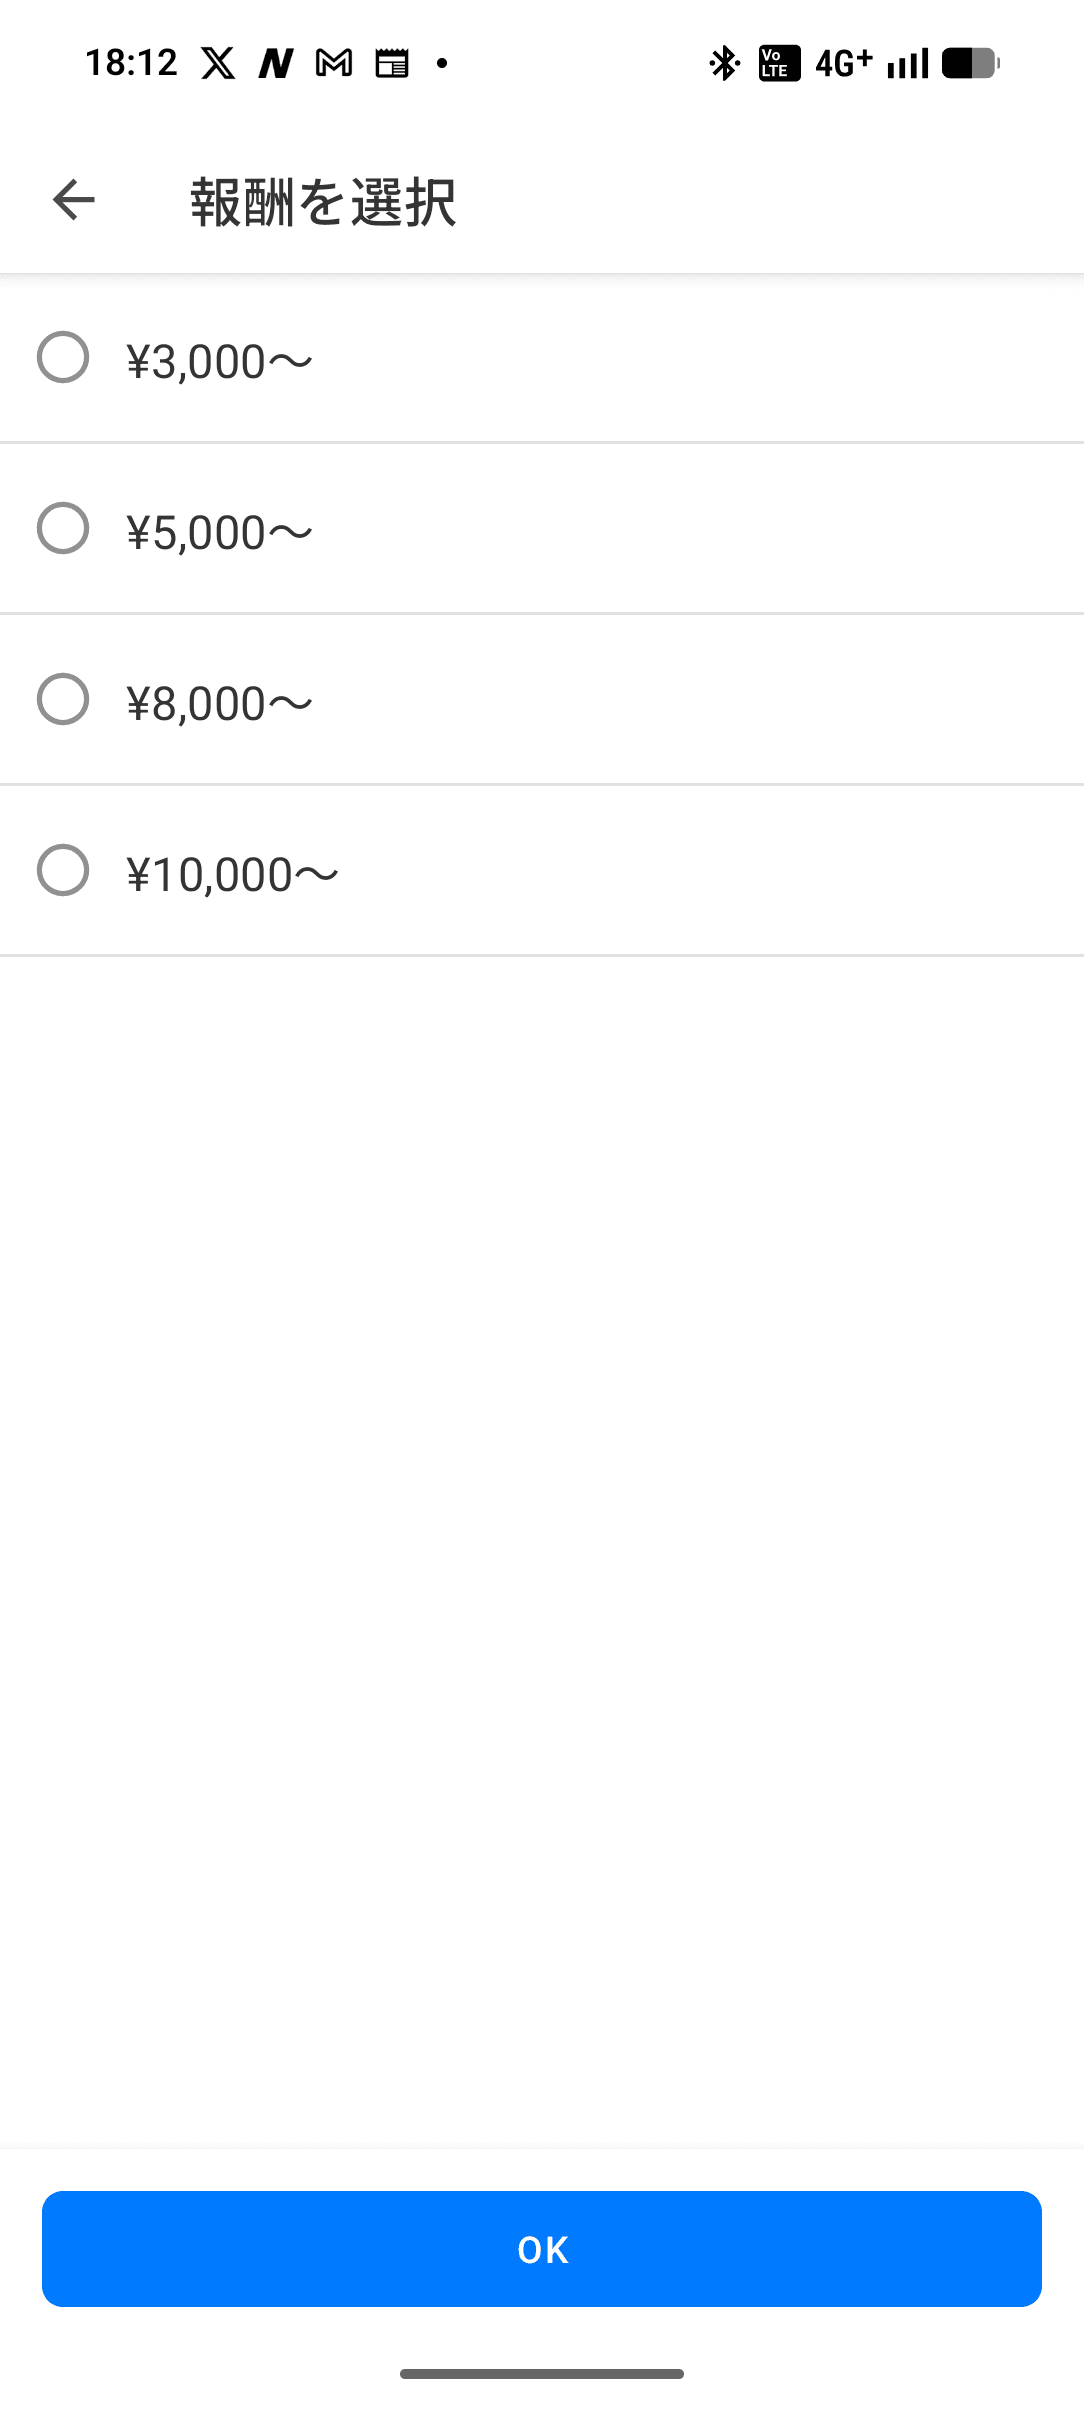Image resolution: width=1084 pixels, height=2412 pixels.
Task: Select the ¥3,000〜 radio button
Action: click(x=63, y=358)
